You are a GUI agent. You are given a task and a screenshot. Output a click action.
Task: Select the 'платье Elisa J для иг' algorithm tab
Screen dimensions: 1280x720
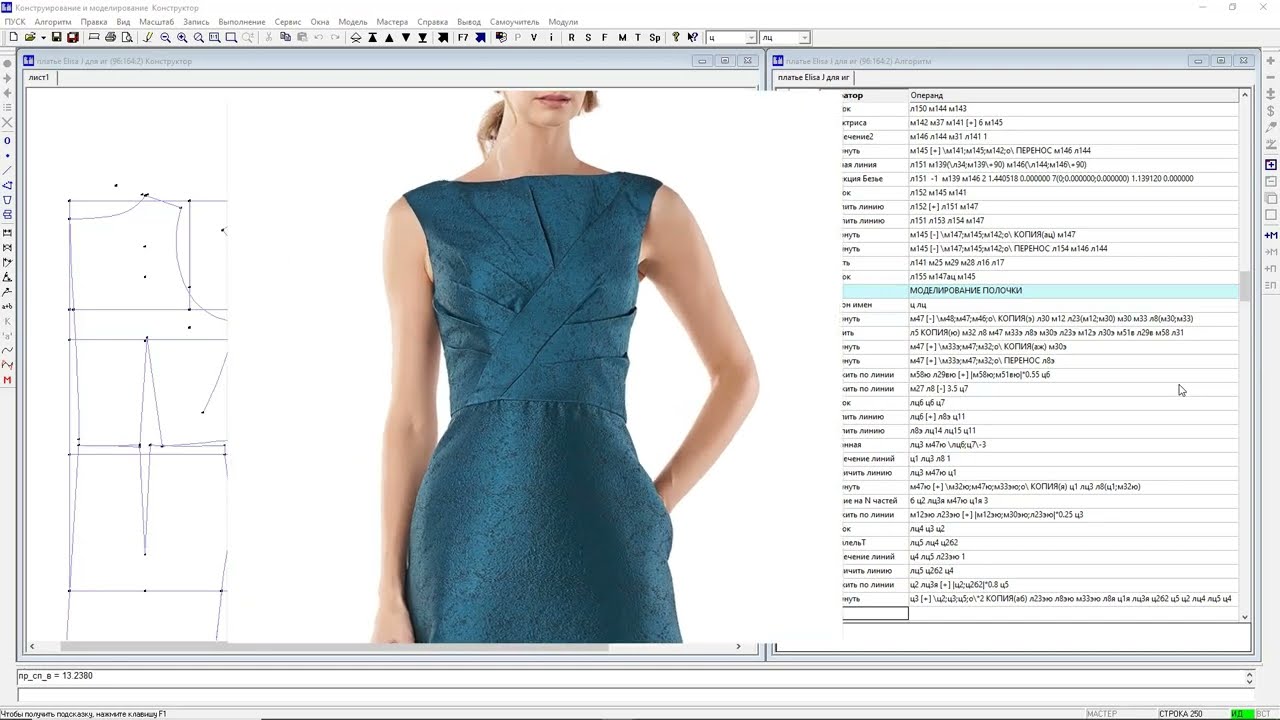[813, 77]
